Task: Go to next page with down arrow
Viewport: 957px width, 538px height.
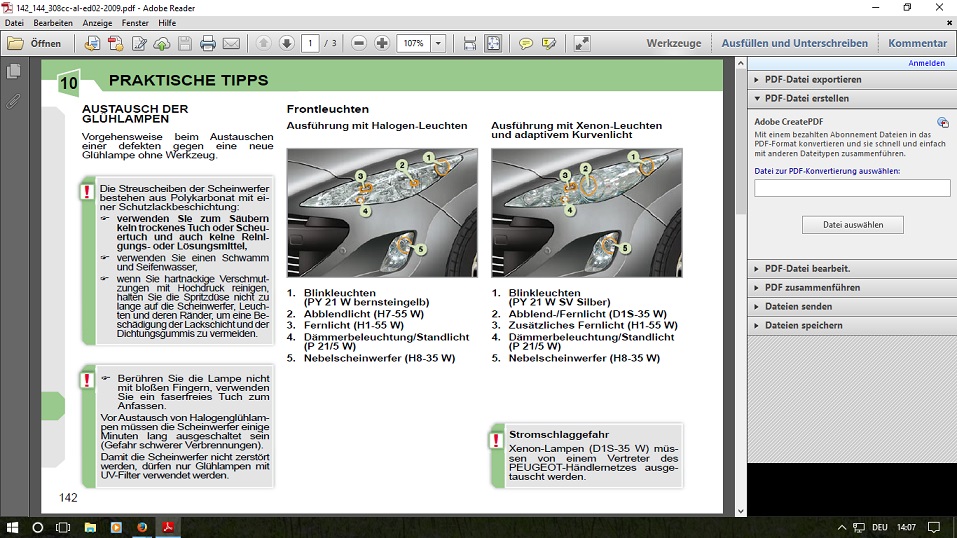Action: coord(286,44)
